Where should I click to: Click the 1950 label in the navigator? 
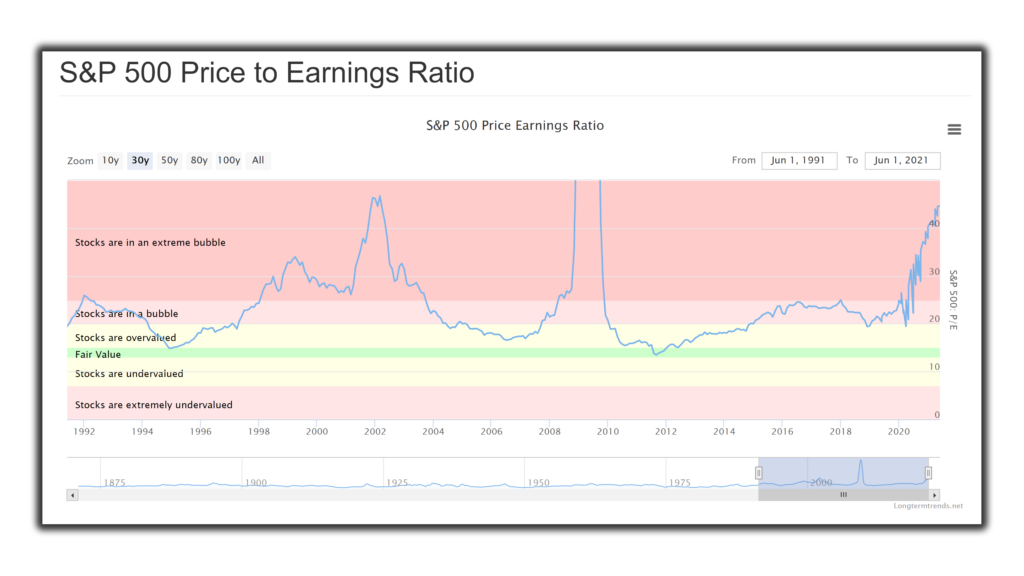538,483
